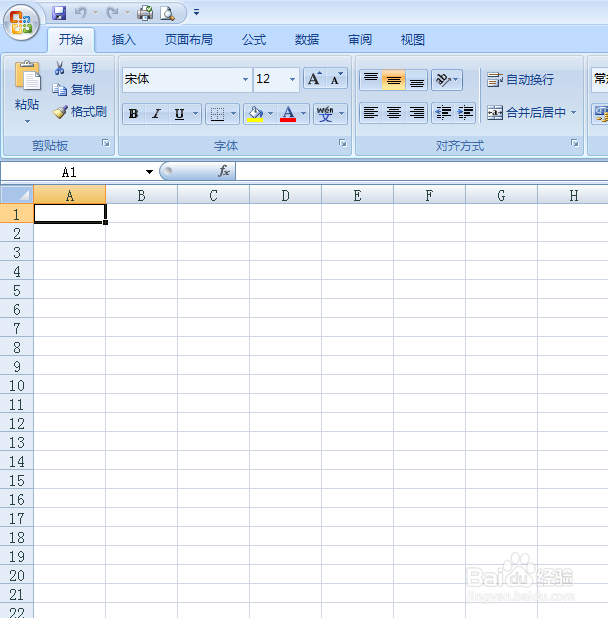Open the 剪贴板 dialog launcher
The height and width of the screenshot is (618, 608).
pos(106,143)
